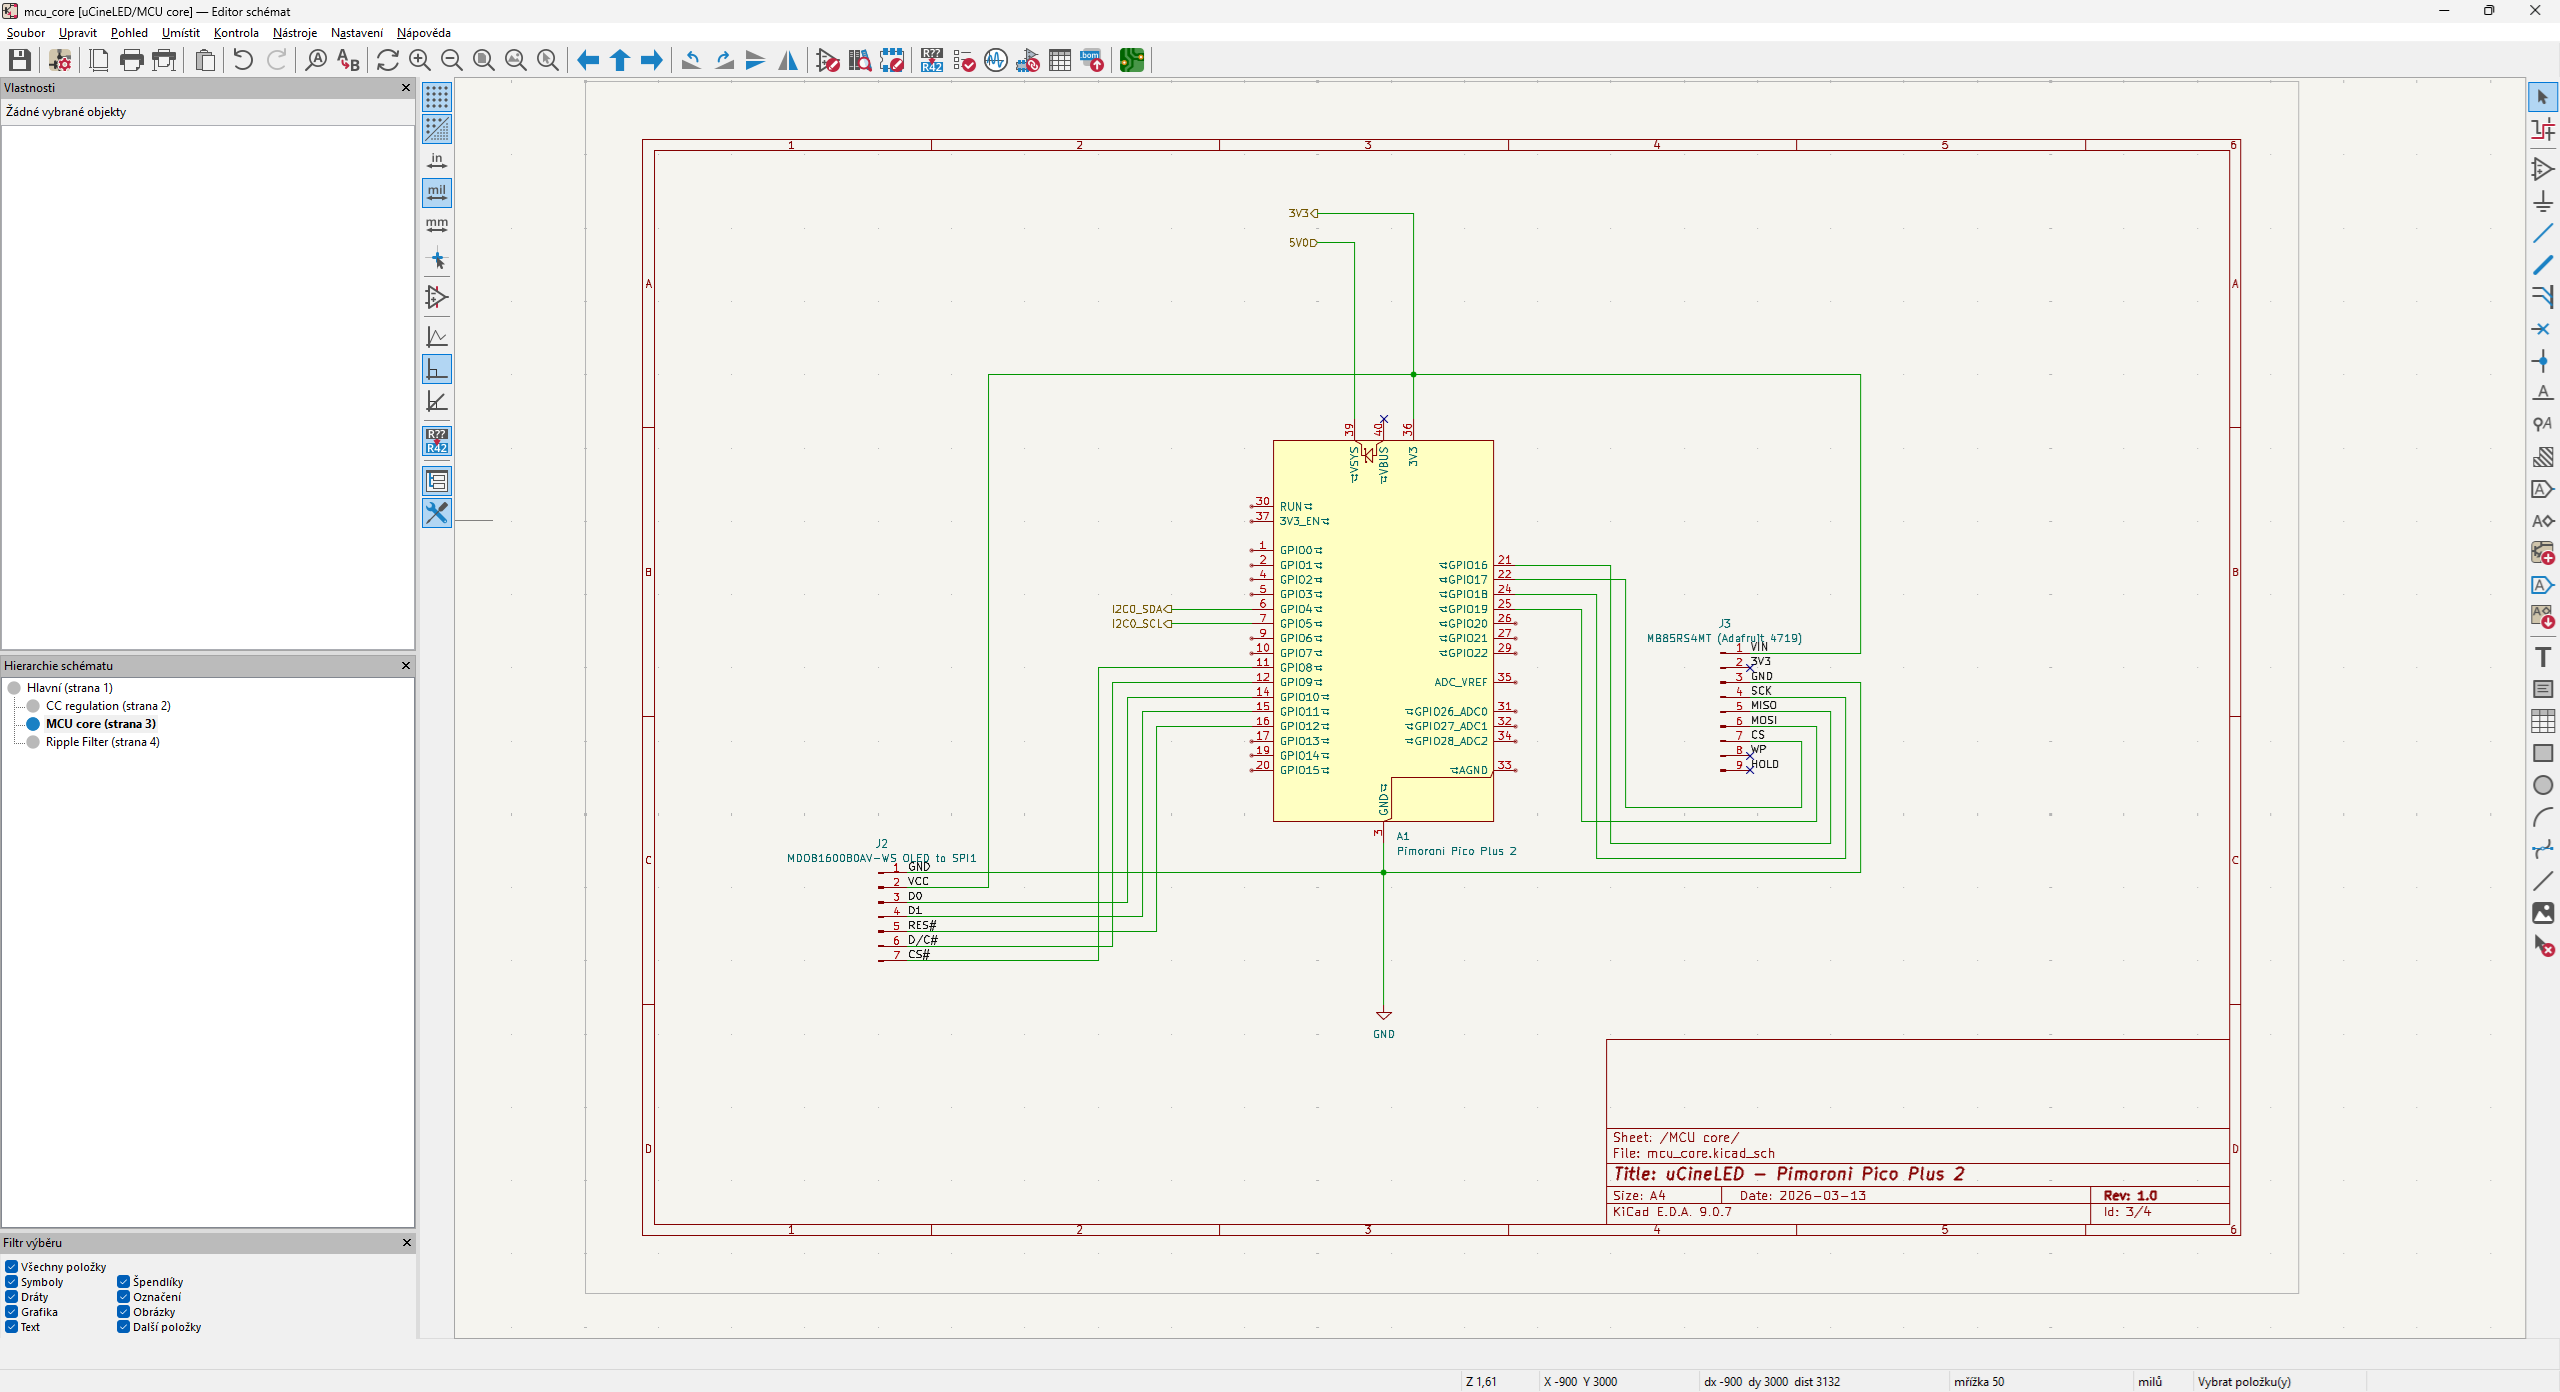Select CC regulation sheet in hierarchy
The width and height of the screenshot is (2560, 1392).
point(107,706)
